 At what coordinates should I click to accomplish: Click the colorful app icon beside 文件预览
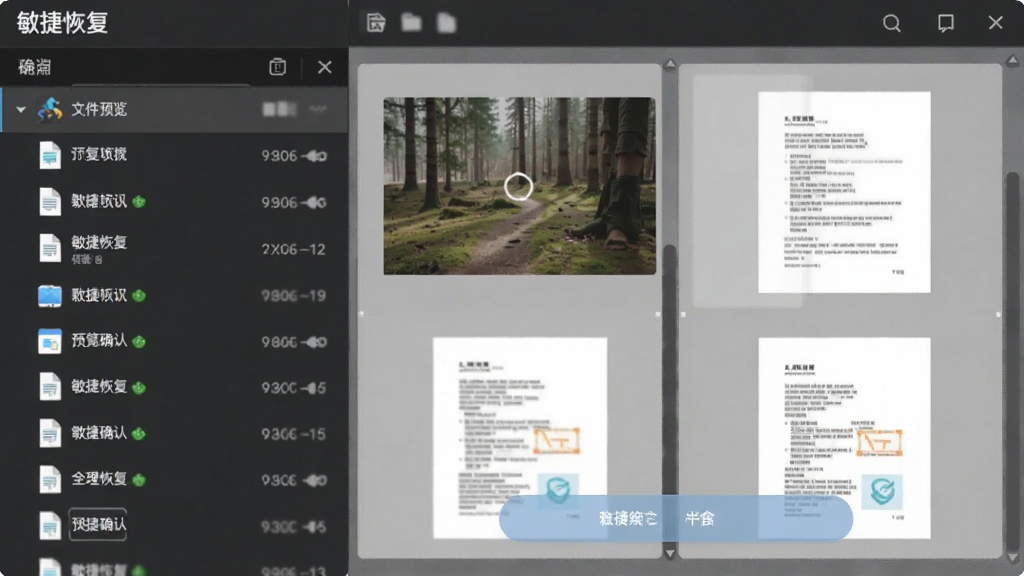(50, 109)
